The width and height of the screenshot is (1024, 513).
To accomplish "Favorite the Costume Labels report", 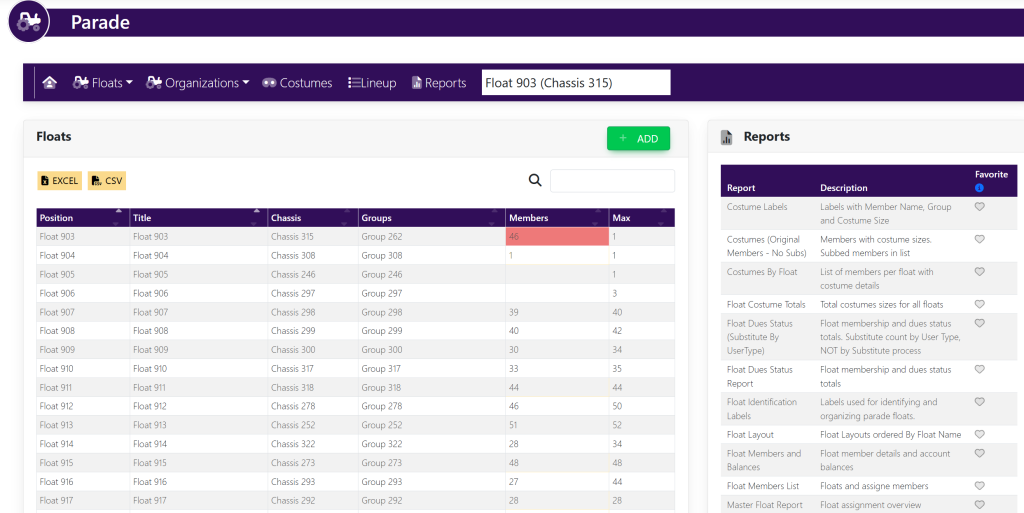I will [980, 207].
